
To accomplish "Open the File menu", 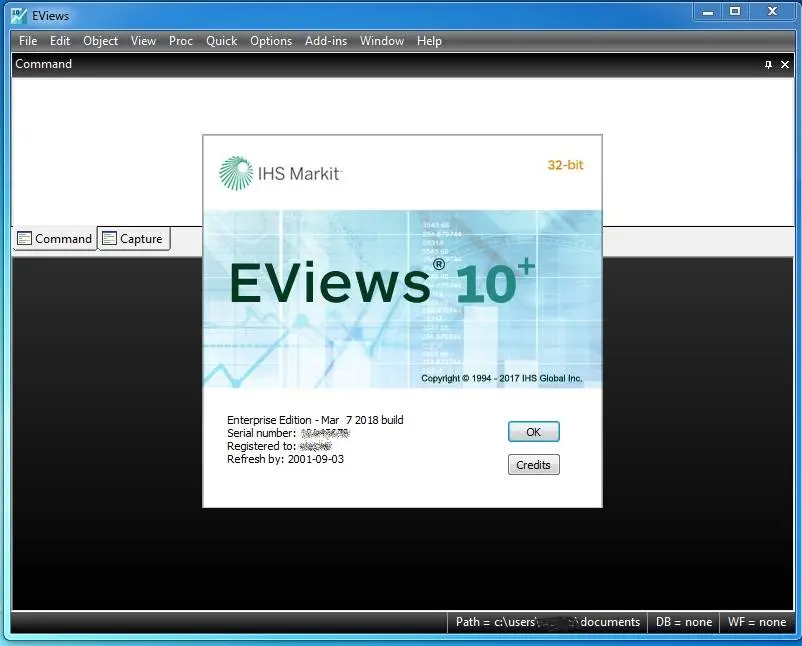I will 28,41.
